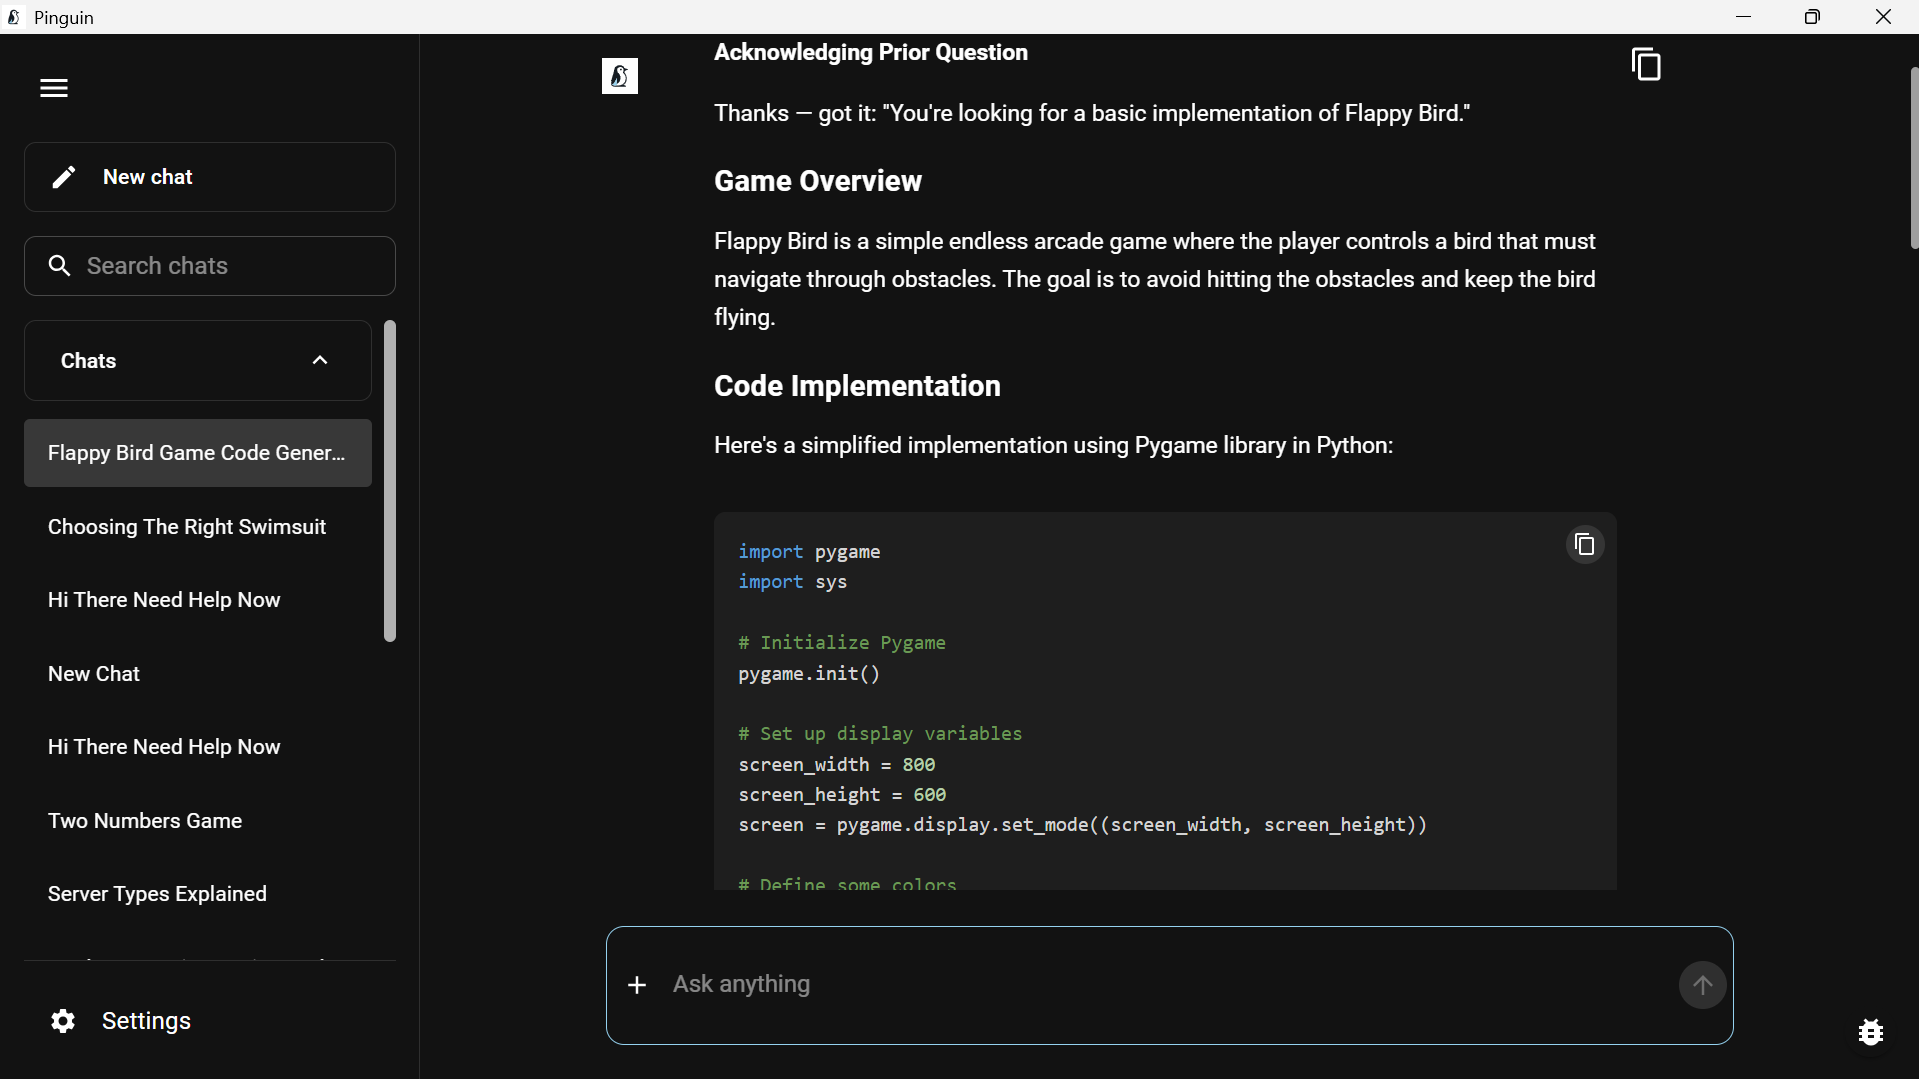The image size is (1919, 1079).
Task: Select the Two Numbers Game chat
Action: [x=145, y=821]
